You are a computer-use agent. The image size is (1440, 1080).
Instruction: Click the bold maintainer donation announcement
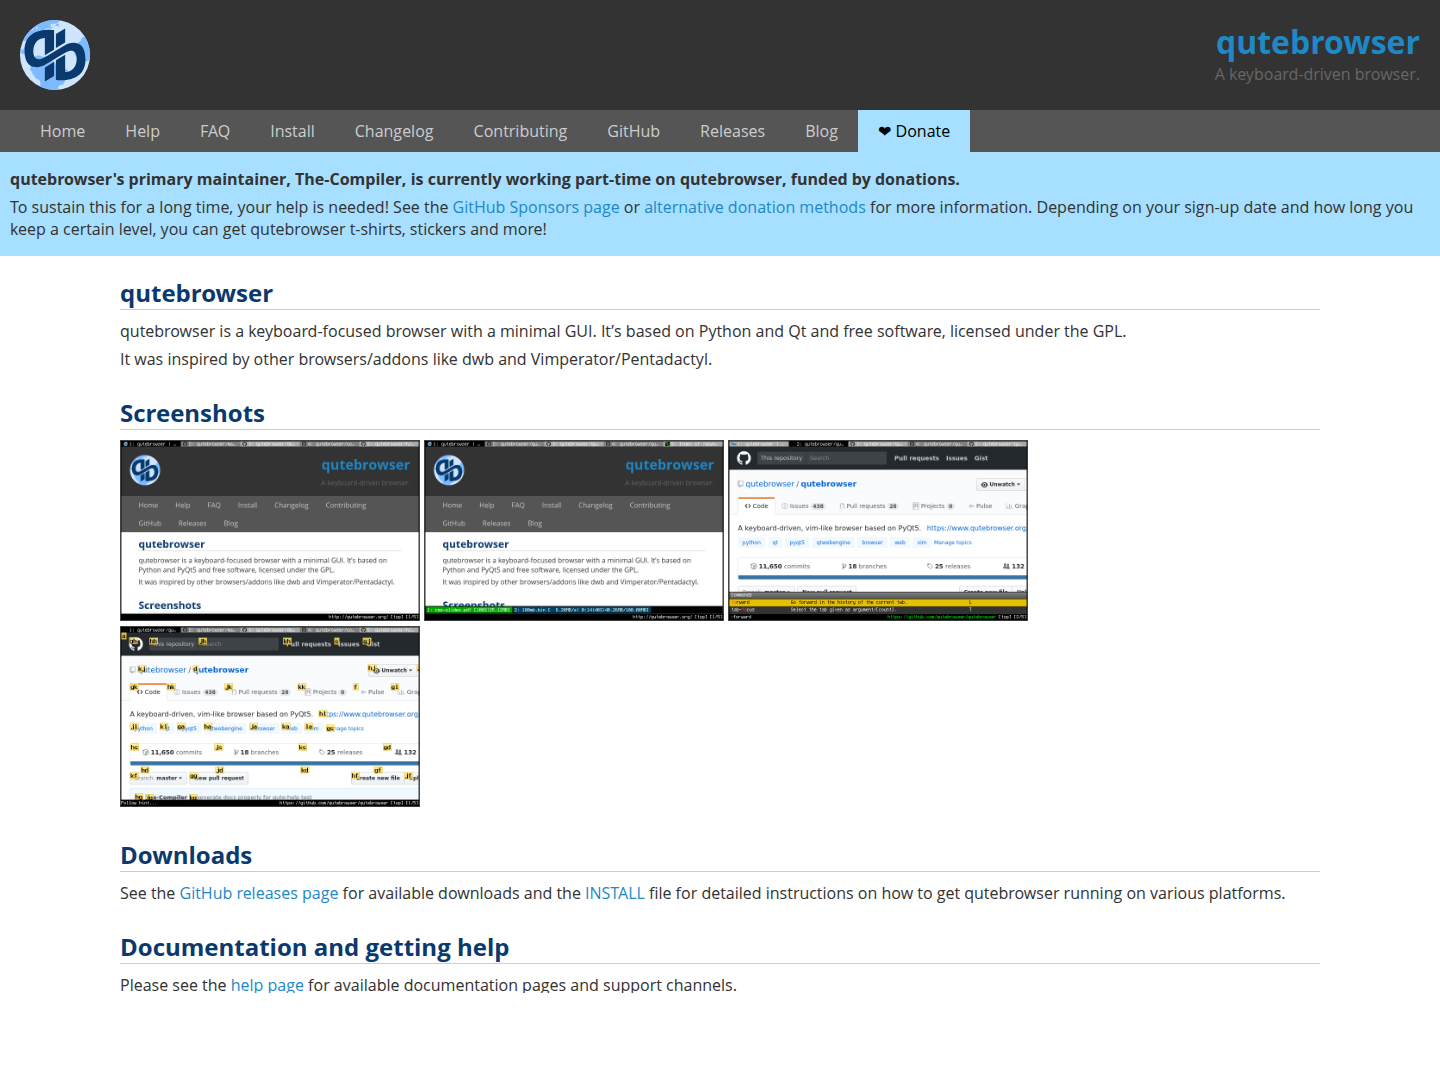485,179
